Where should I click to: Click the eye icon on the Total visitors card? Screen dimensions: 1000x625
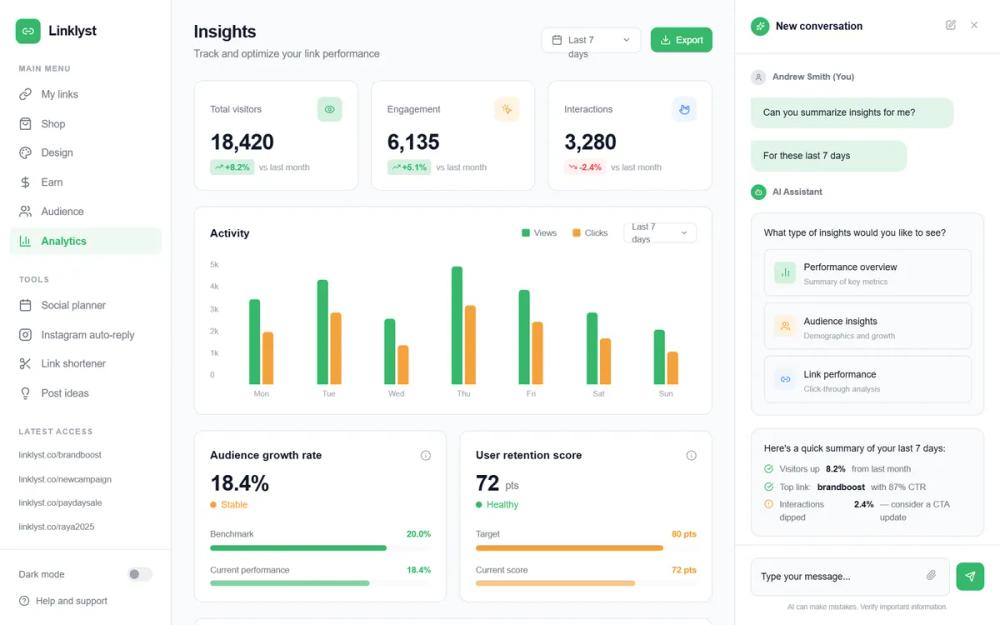click(x=330, y=109)
